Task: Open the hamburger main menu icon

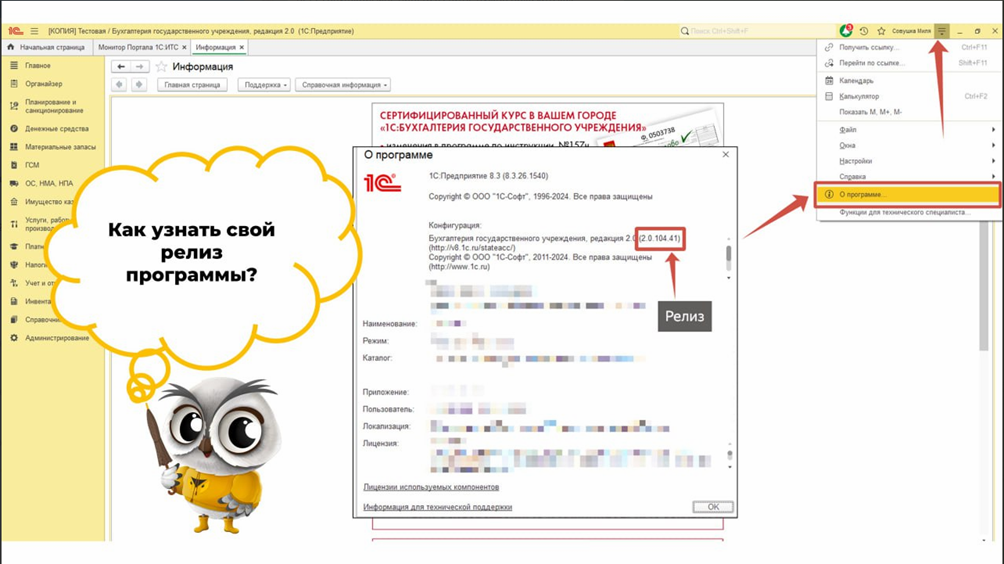Action: [x=34, y=31]
